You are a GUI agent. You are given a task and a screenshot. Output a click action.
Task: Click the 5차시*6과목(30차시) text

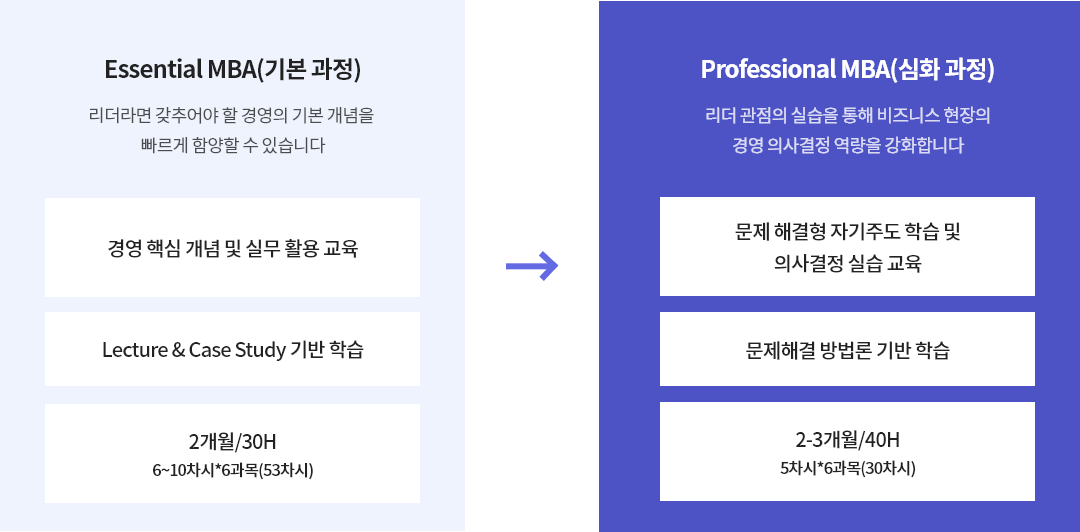pos(847,469)
